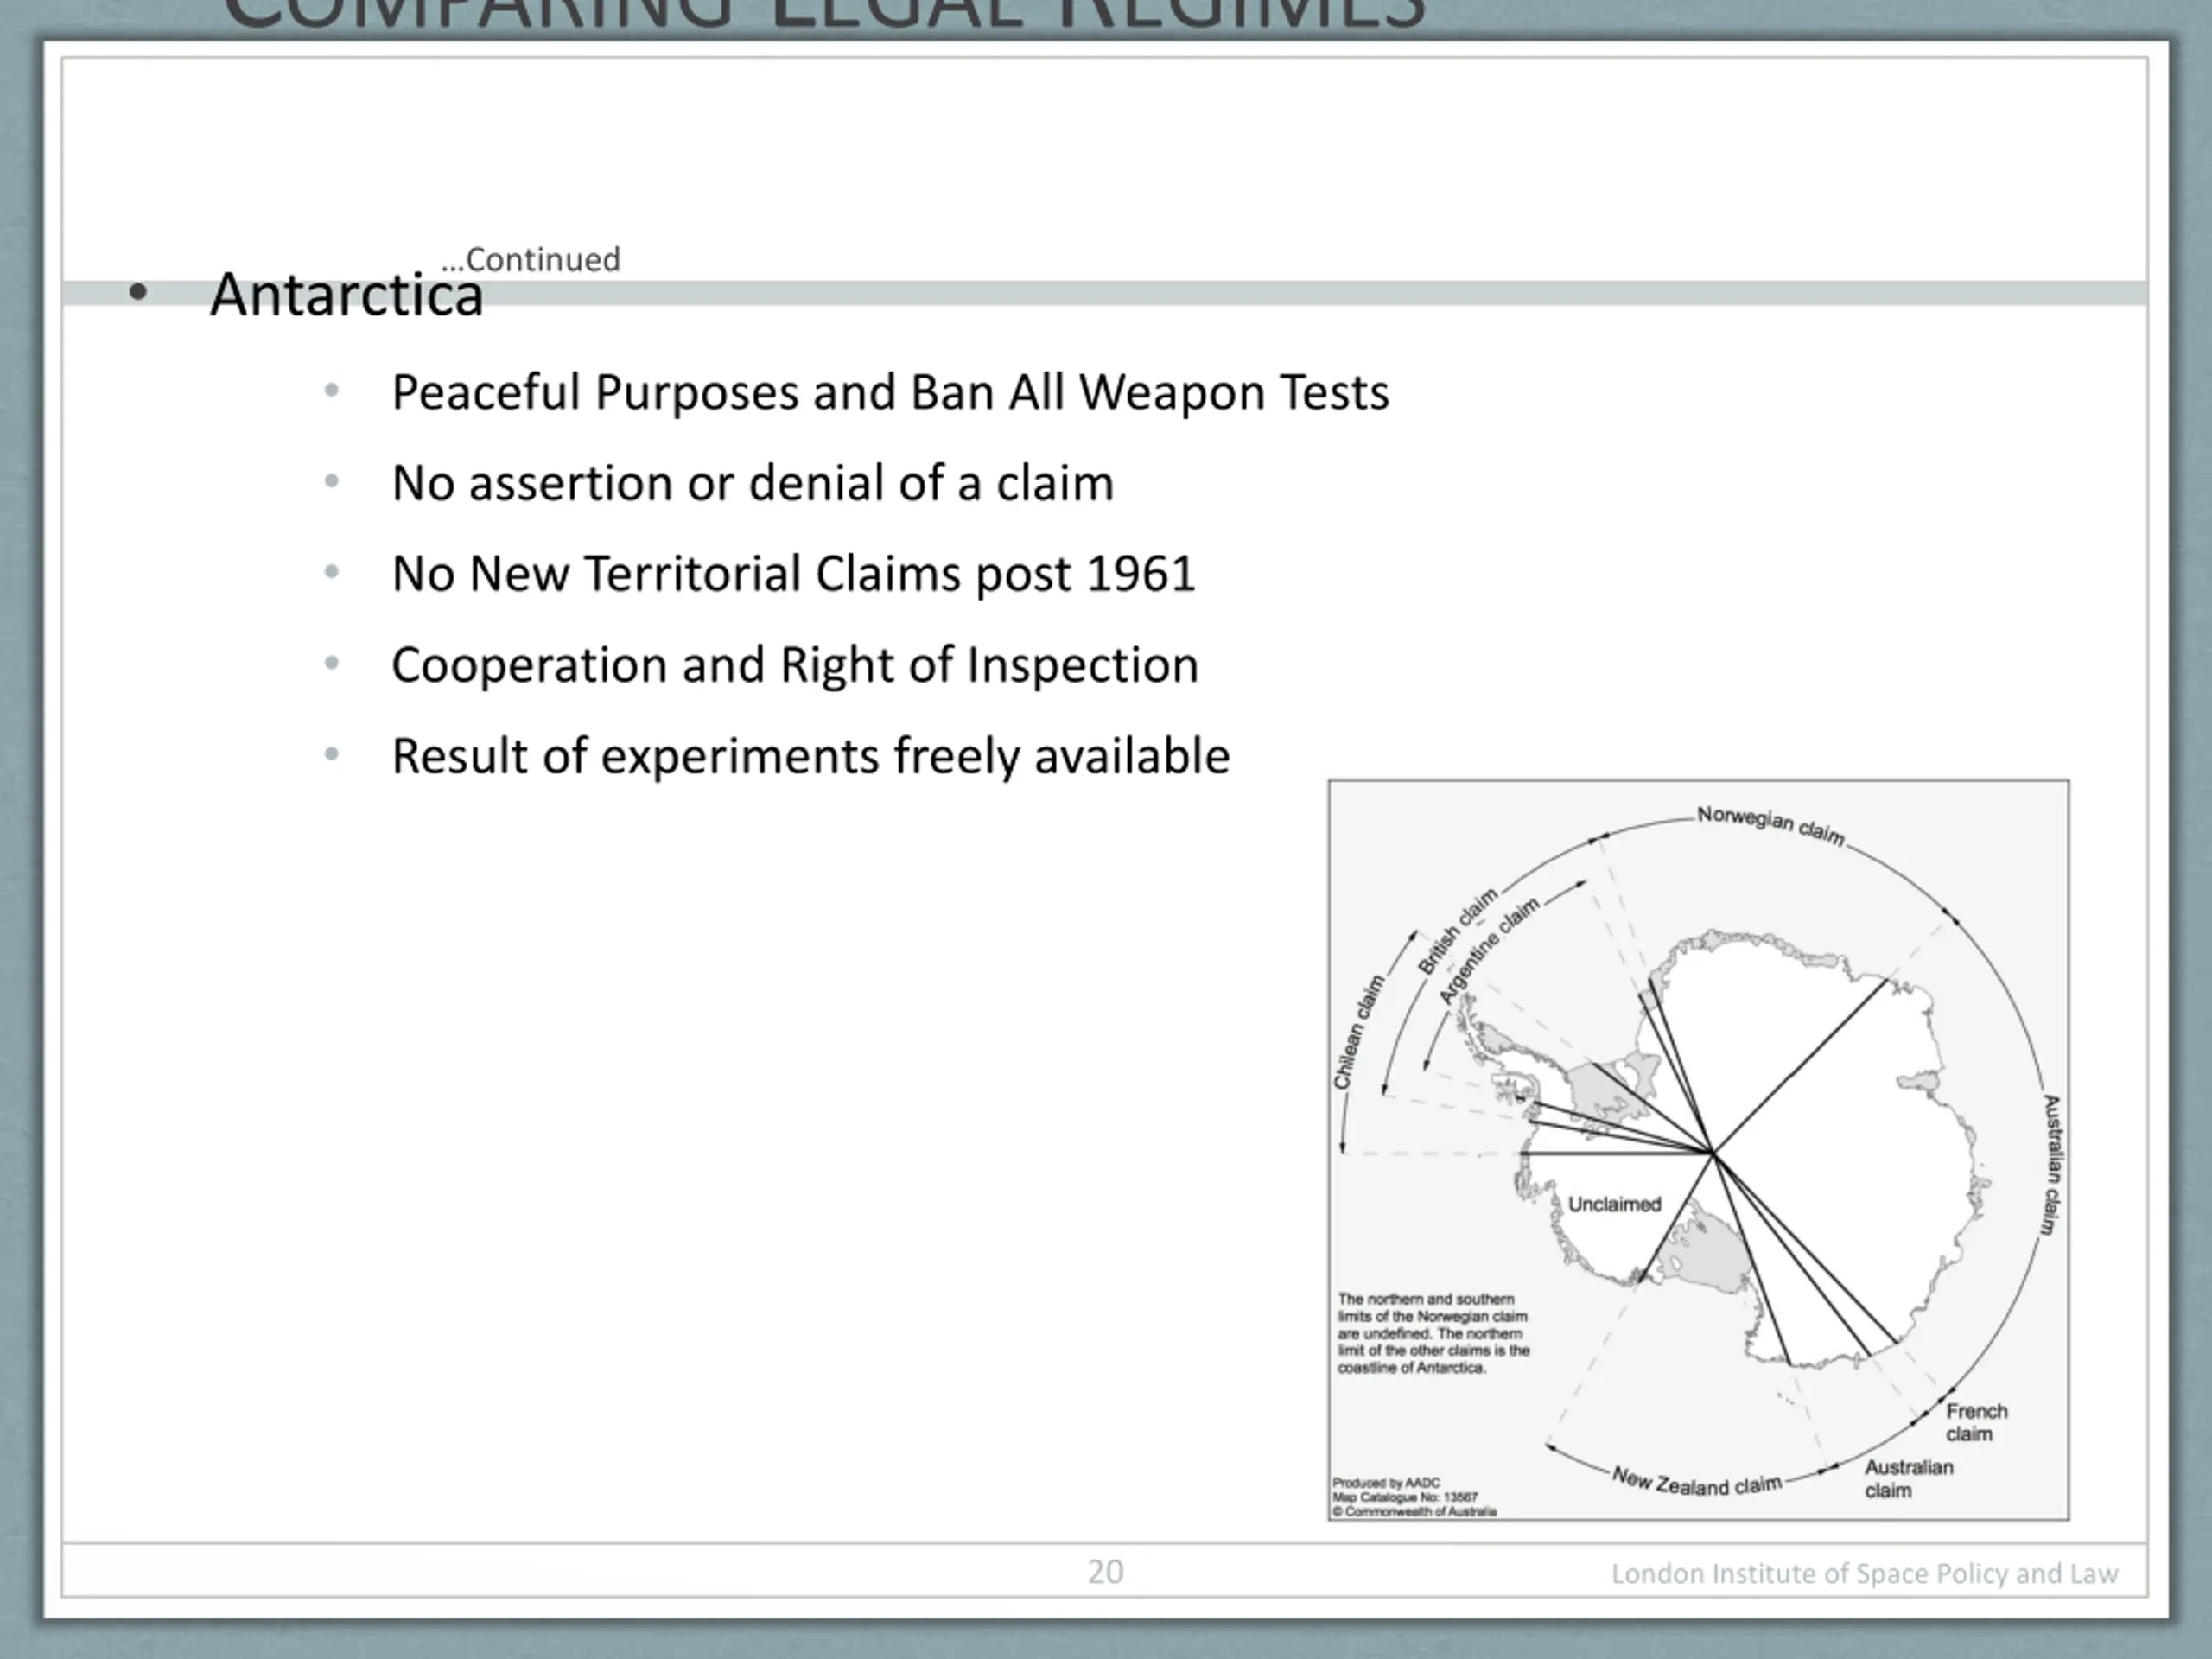Image resolution: width=2212 pixels, height=1659 pixels.
Task: Click the Antarctica claims map image
Action: point(1699,1150)
